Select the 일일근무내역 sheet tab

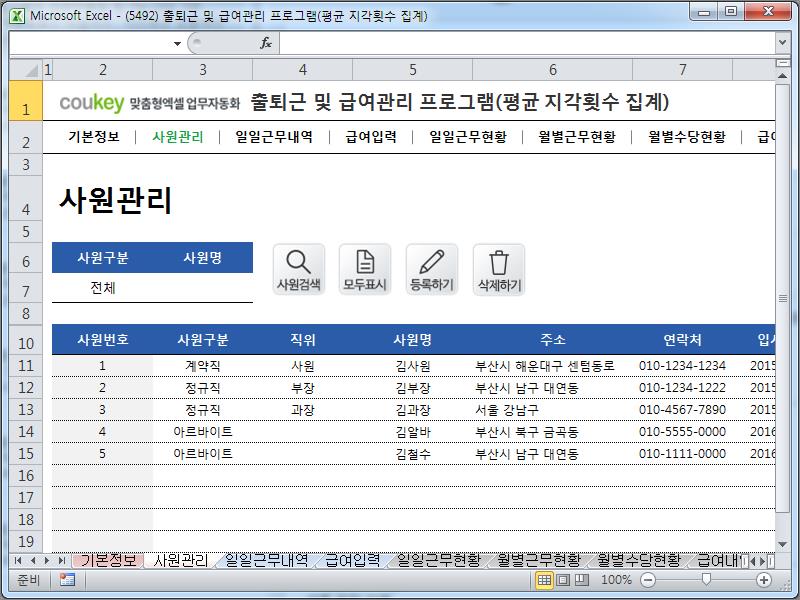(266, 560)
